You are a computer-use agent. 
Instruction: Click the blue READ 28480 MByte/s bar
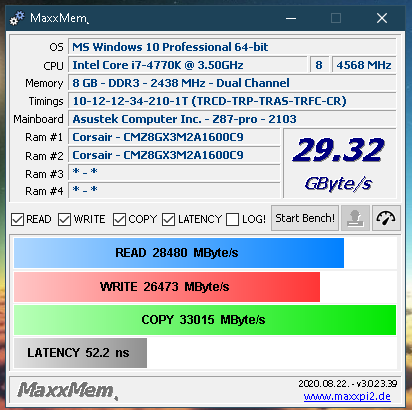[179, 253]
